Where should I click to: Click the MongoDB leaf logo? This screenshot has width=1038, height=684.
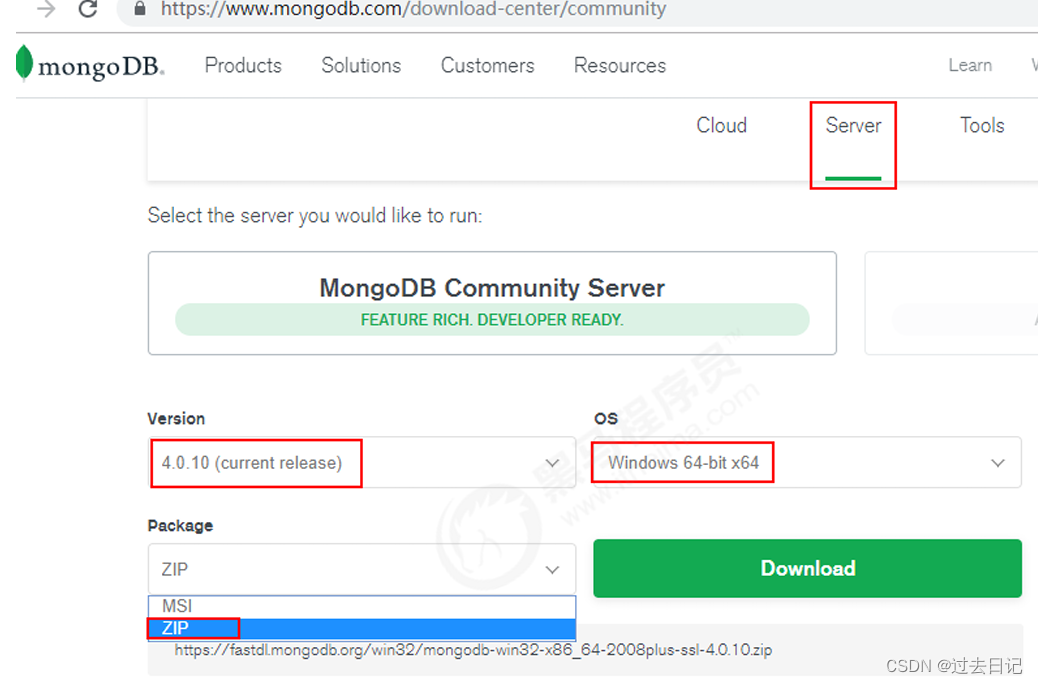[22, 64]
